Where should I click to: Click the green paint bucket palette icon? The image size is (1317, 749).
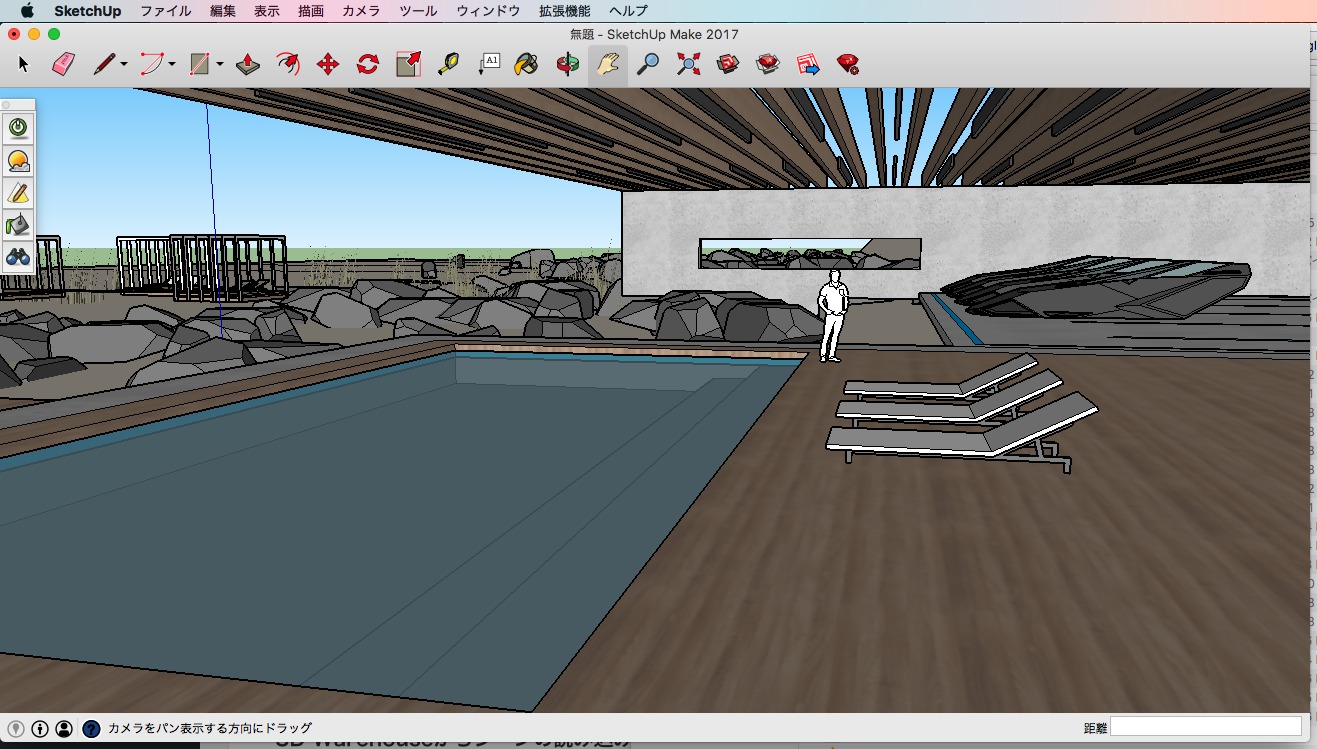tap(18, 224)
